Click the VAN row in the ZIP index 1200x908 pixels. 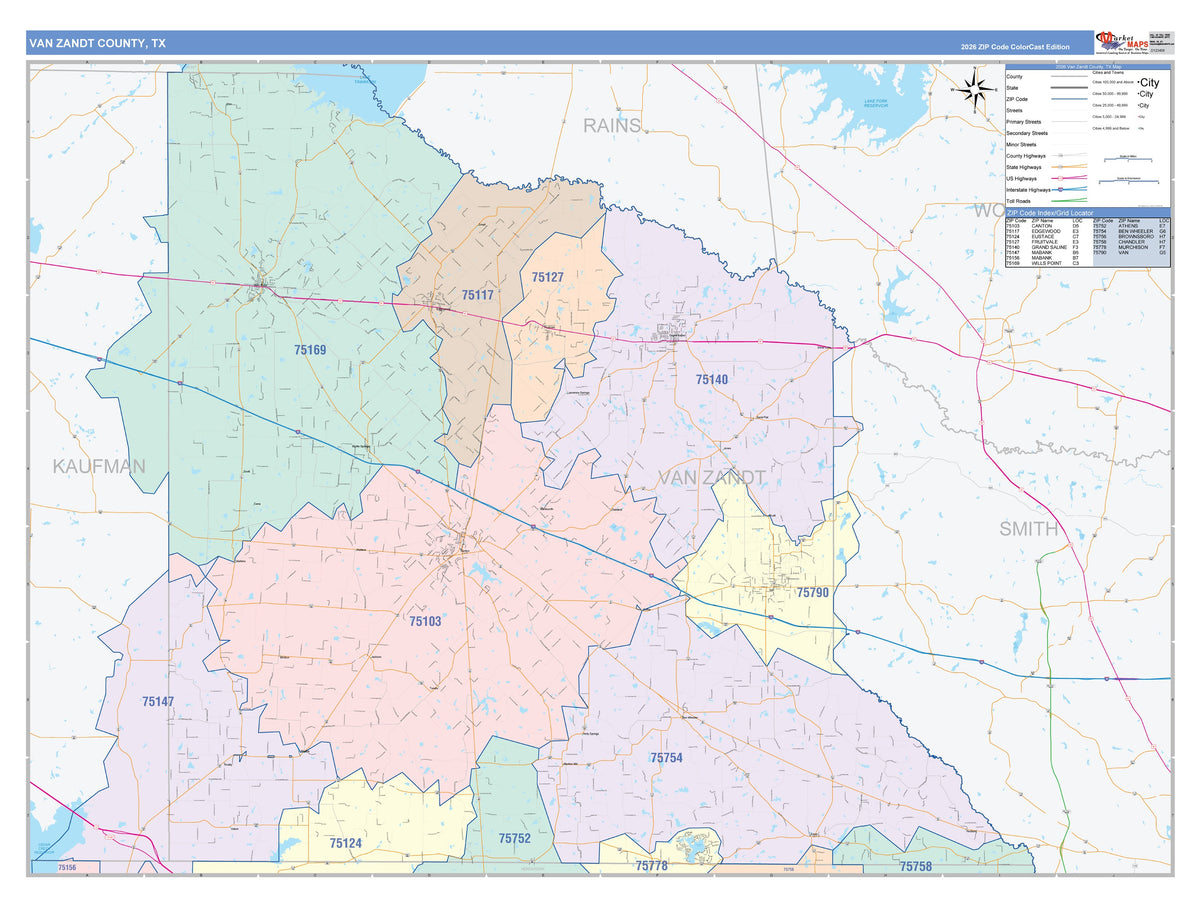pyautogui.click(x=1130, y=252)
